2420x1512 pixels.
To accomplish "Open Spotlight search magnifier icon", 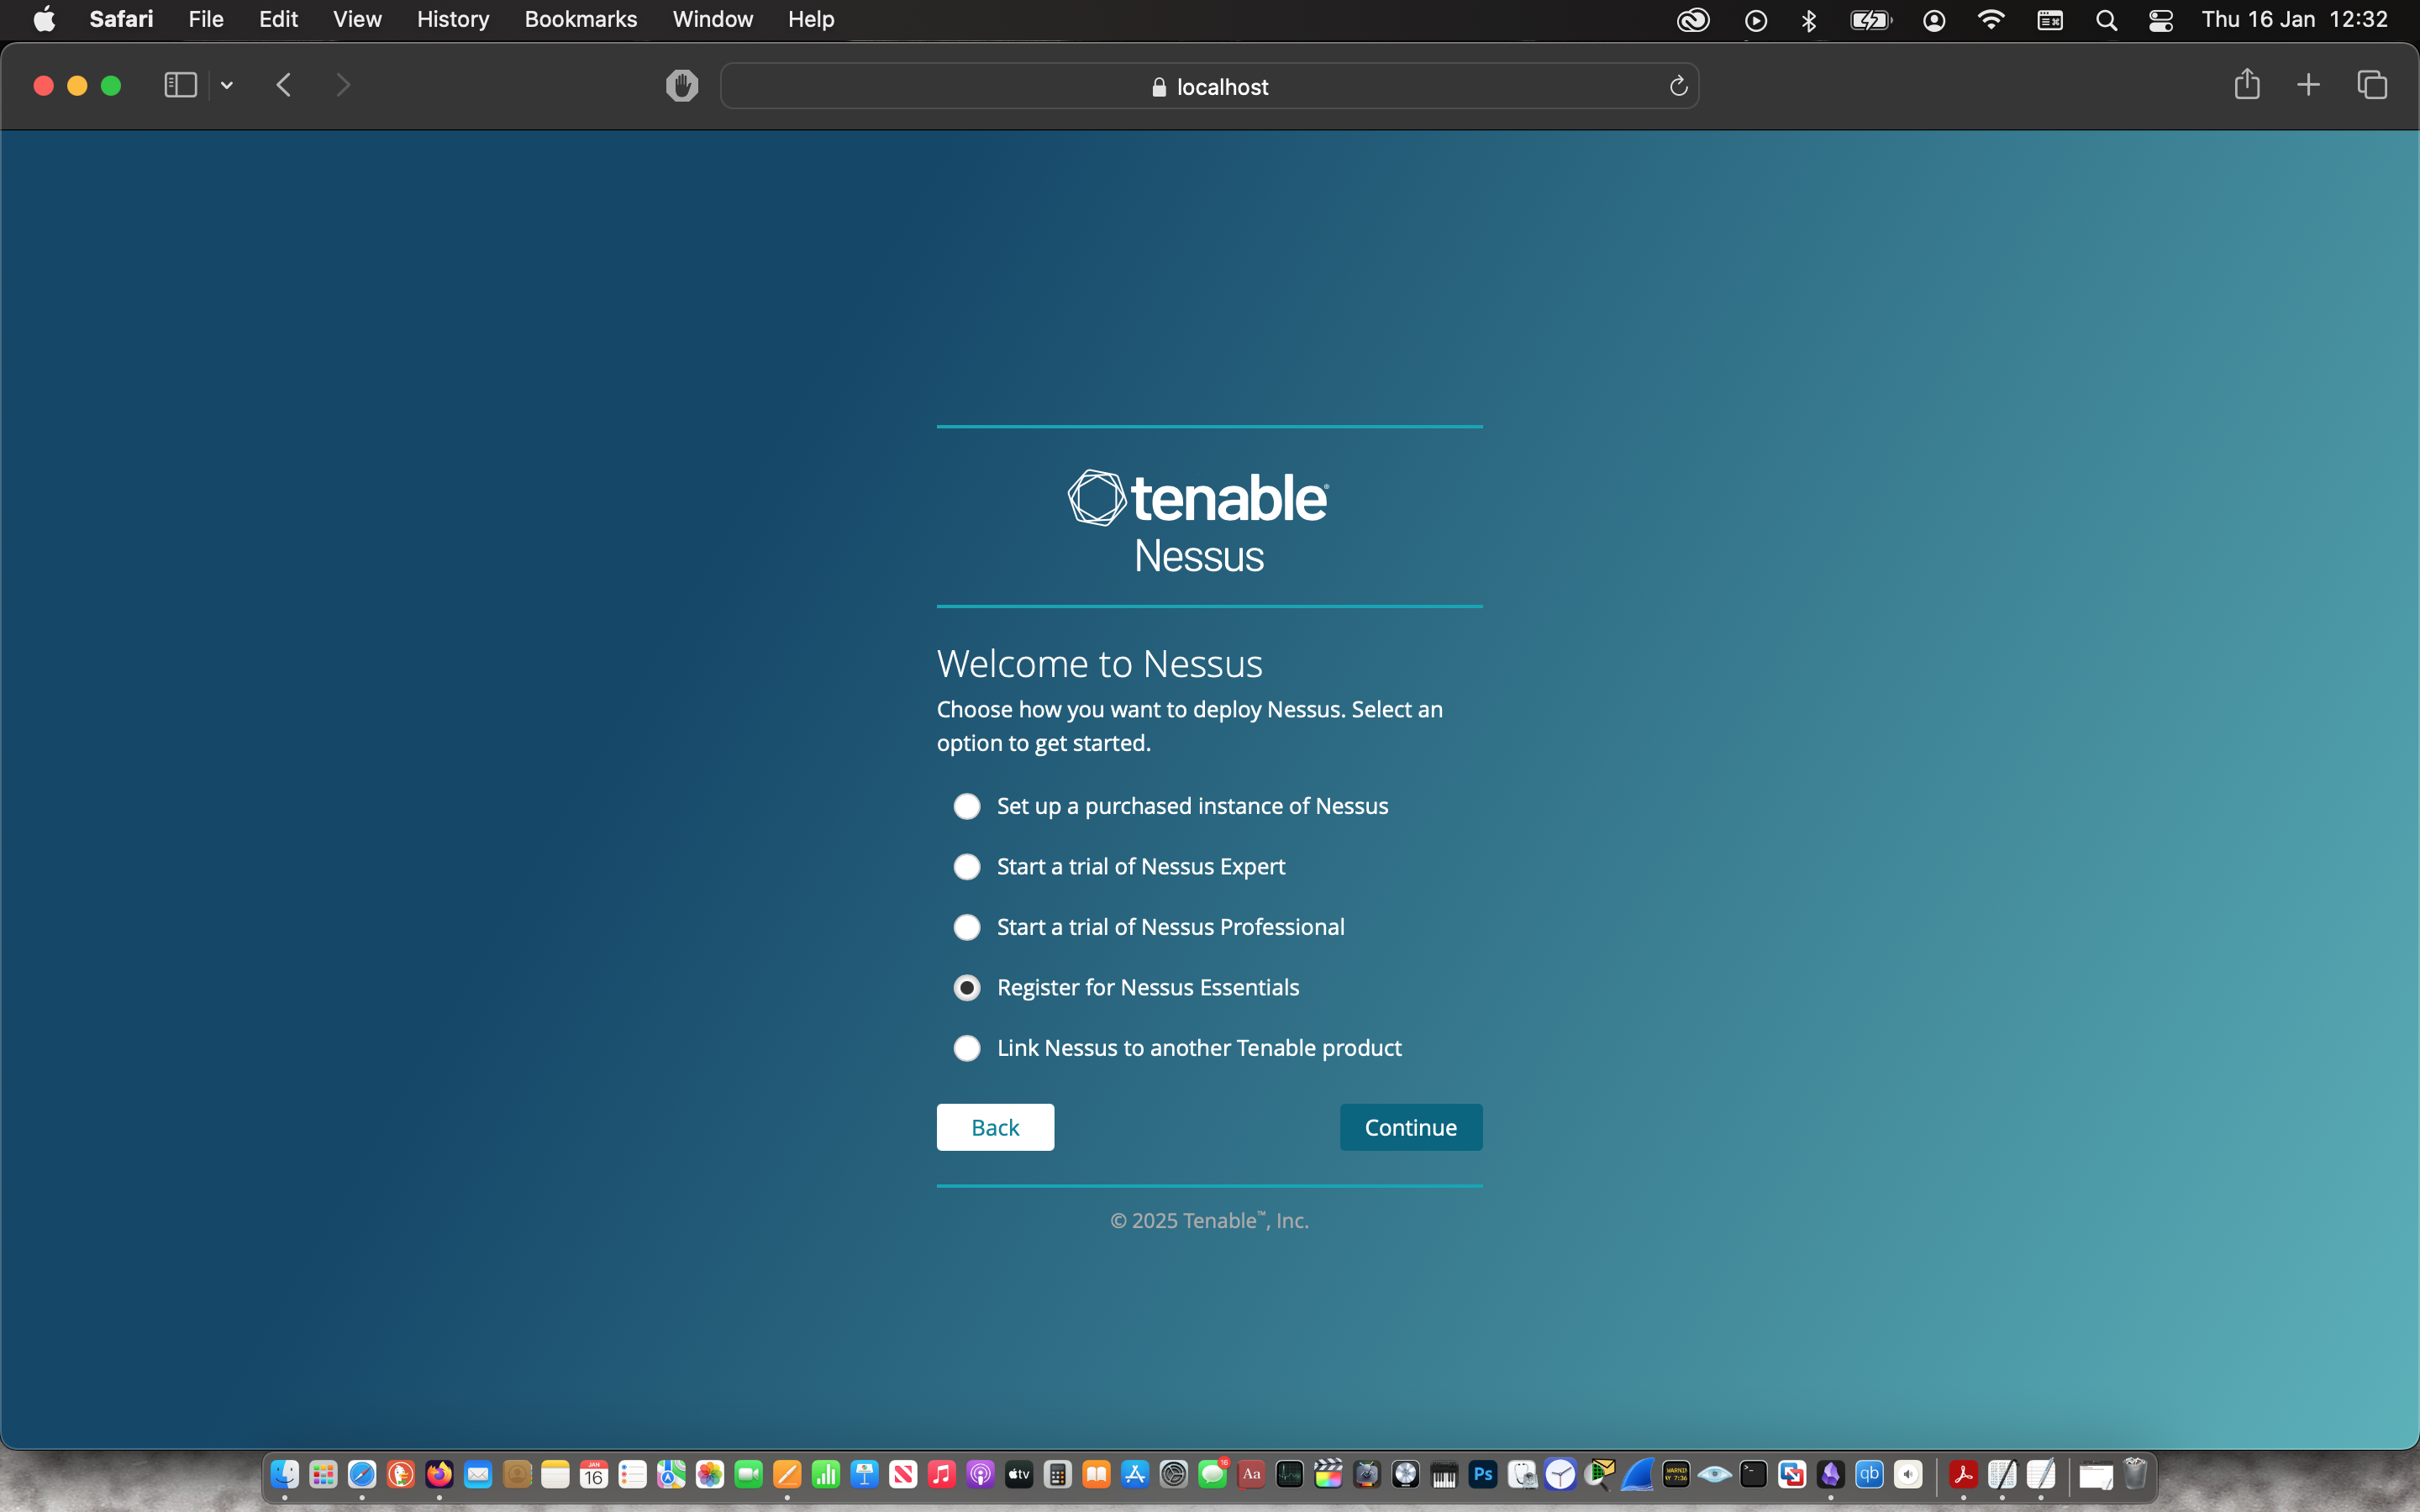I will coord(2106,20).
